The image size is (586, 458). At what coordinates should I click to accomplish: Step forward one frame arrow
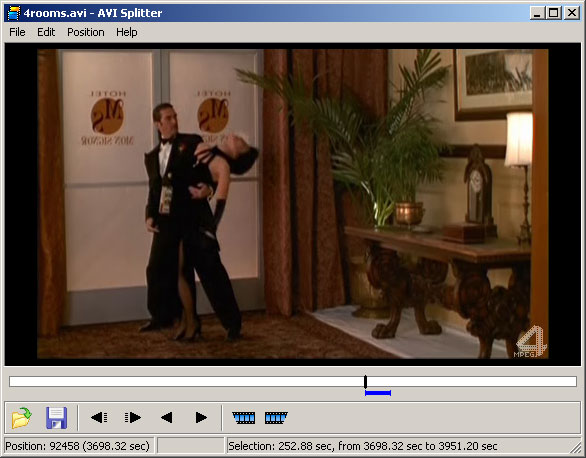201,417
